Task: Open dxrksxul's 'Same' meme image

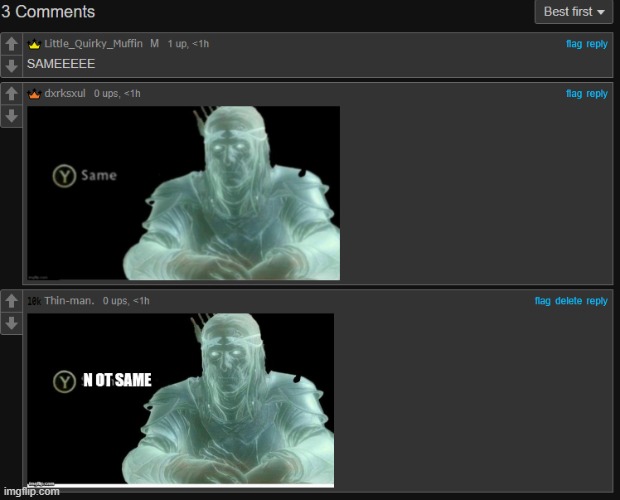Action: pyautogui.click(x=183, y=193)
